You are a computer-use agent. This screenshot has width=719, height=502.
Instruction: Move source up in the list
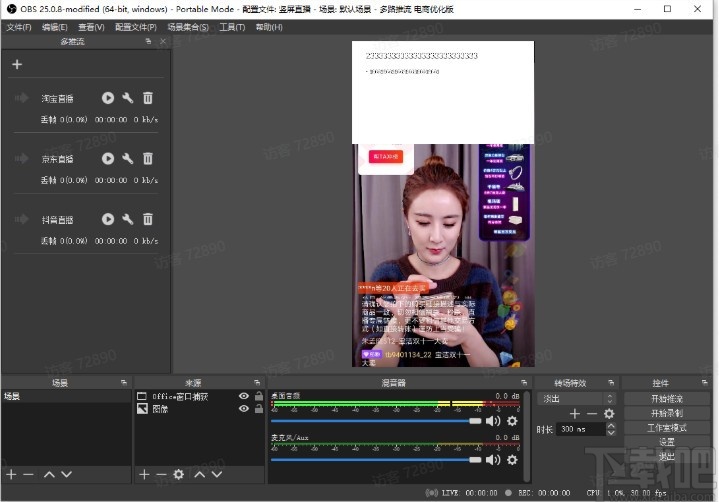tap(199, 474)
